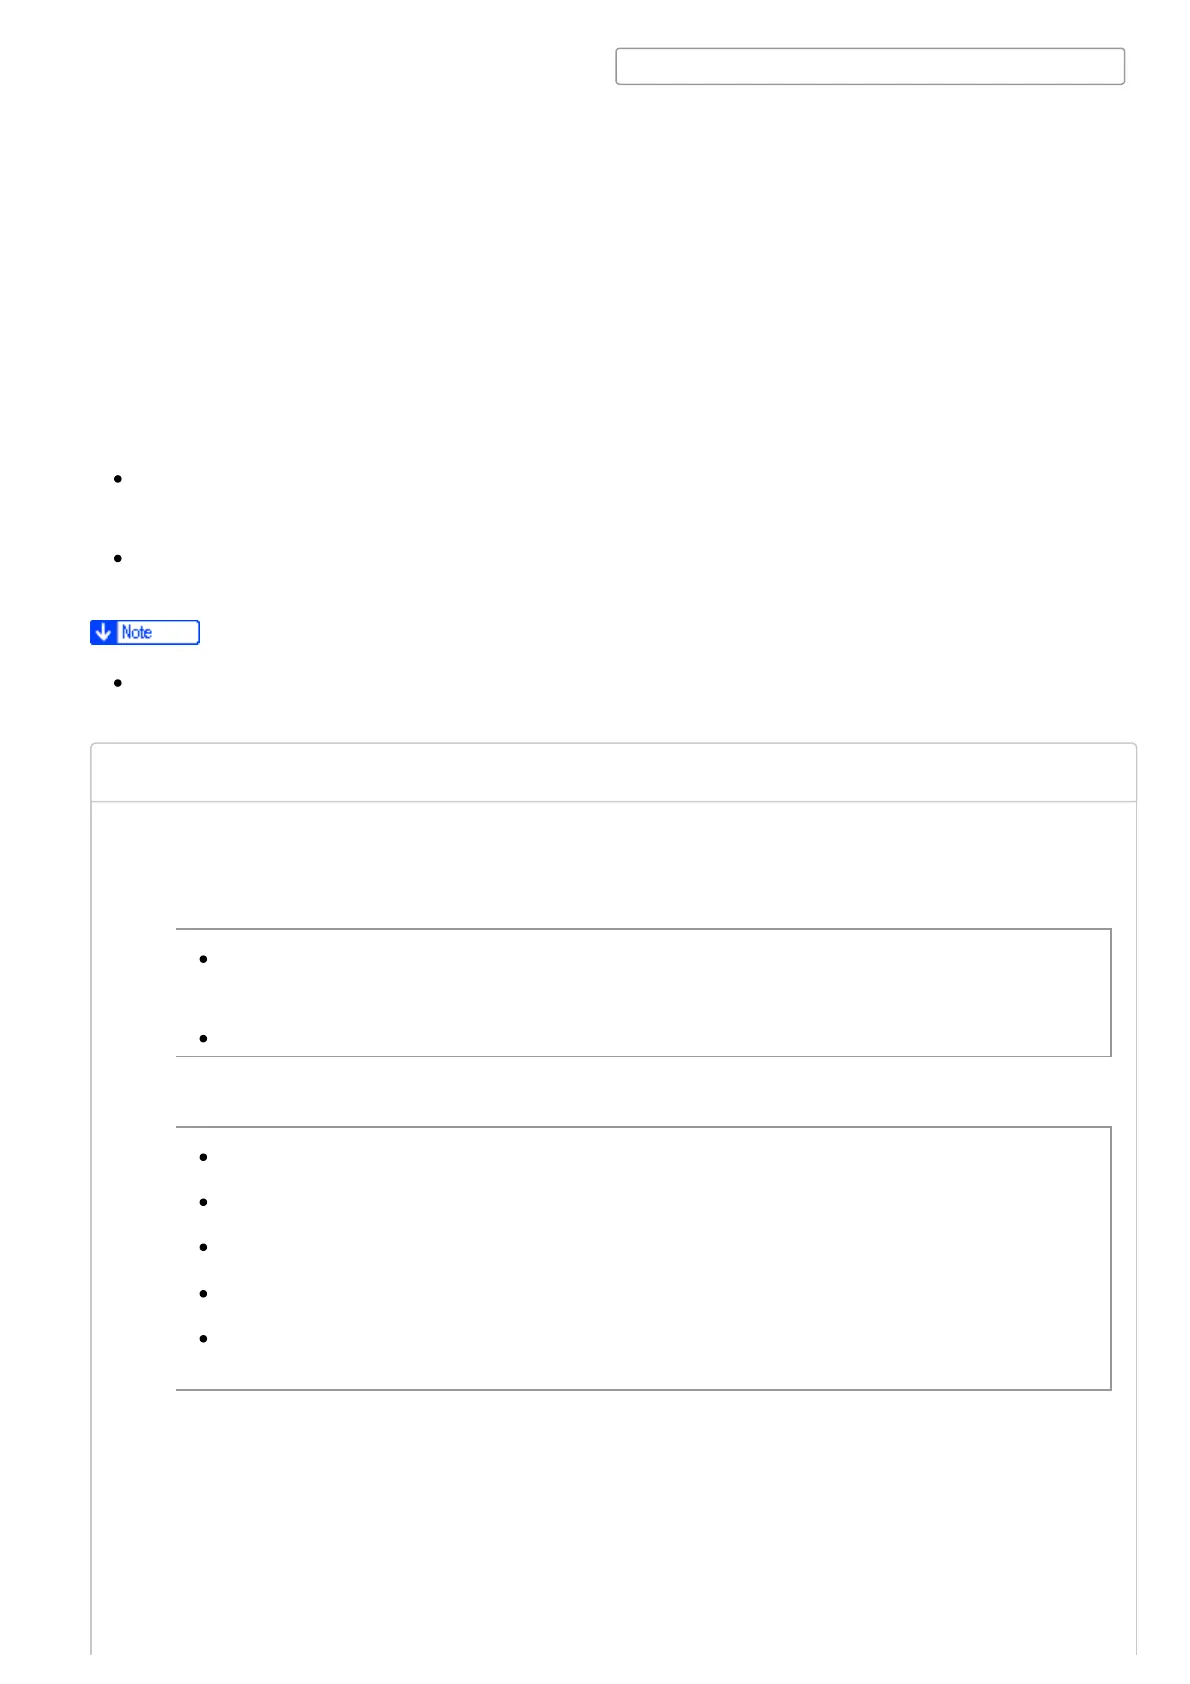Click the blue down-arrow Note icon
This screenshot has width=1190, height=1684.
tap(103, 632)
